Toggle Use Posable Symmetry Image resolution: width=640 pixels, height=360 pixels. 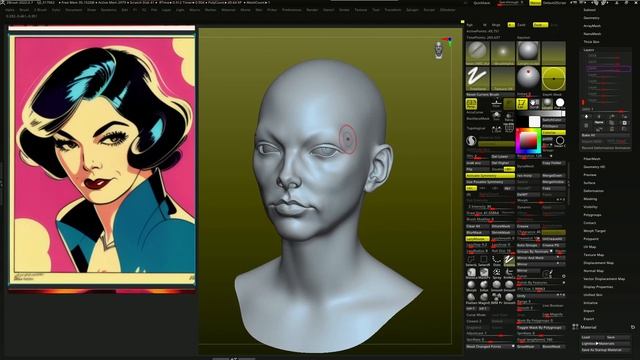pyautogui.click(x=490, y=182)
